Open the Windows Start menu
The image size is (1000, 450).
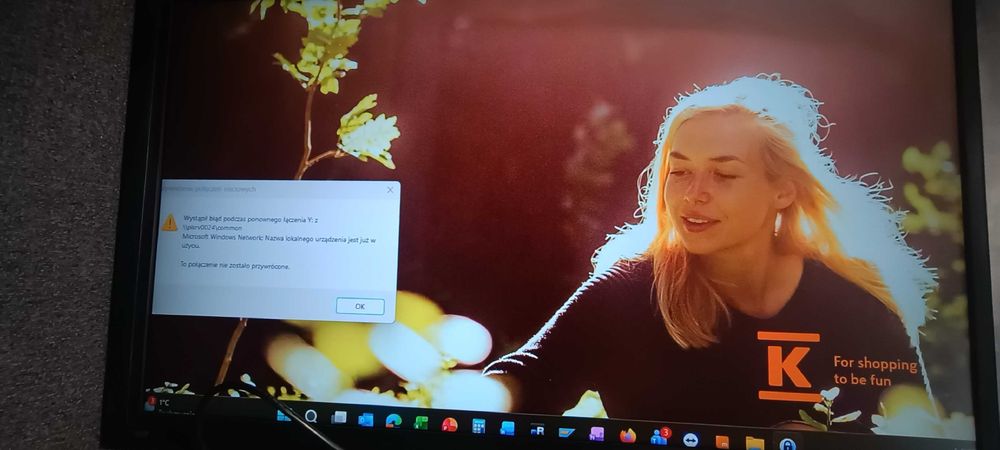click(283, 416)
